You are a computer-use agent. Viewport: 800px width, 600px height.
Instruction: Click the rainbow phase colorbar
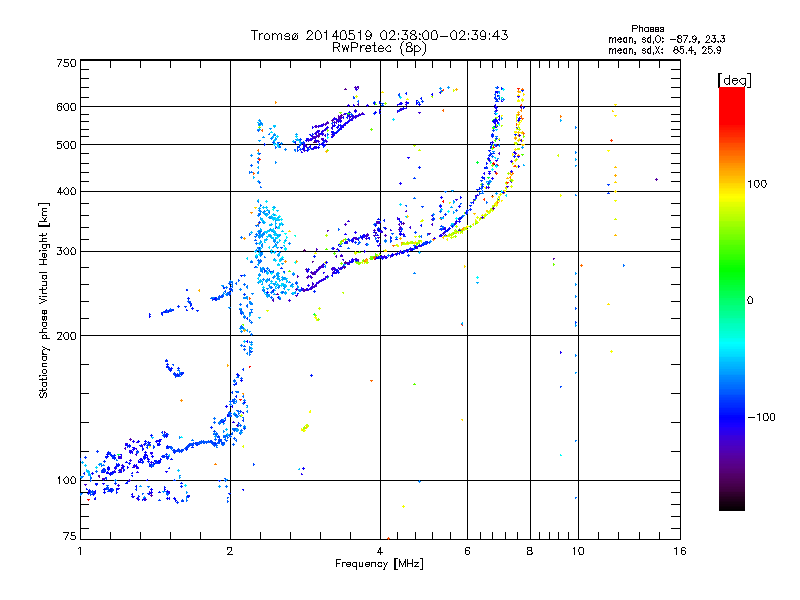coord(732,298)
